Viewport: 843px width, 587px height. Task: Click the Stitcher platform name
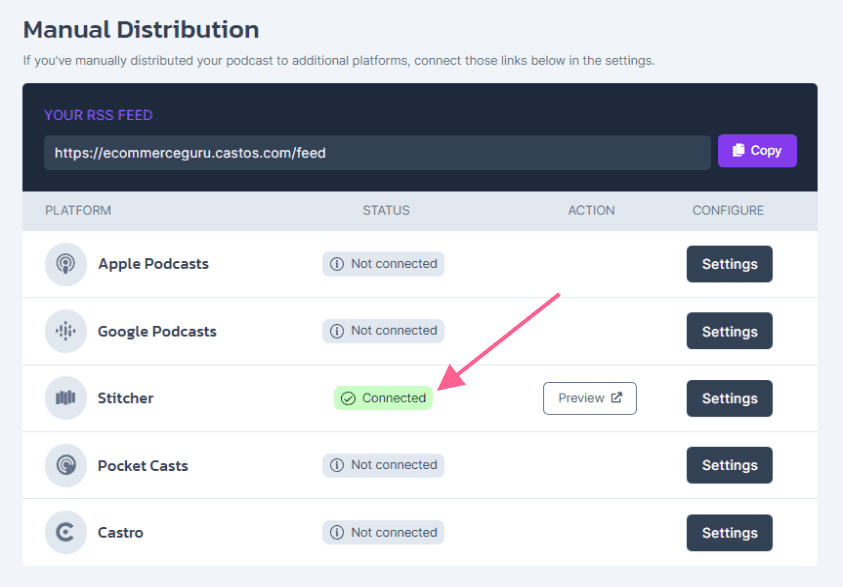[125, 398]
